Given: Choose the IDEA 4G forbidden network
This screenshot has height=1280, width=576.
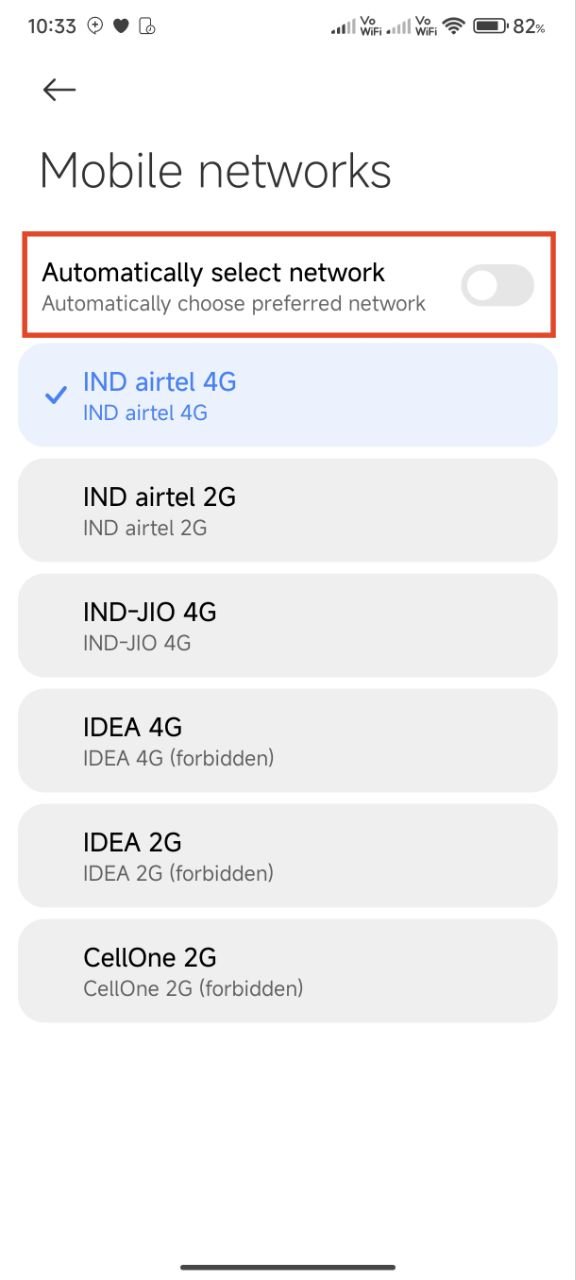Looking at the screenshot, I should tap(288, 740).
